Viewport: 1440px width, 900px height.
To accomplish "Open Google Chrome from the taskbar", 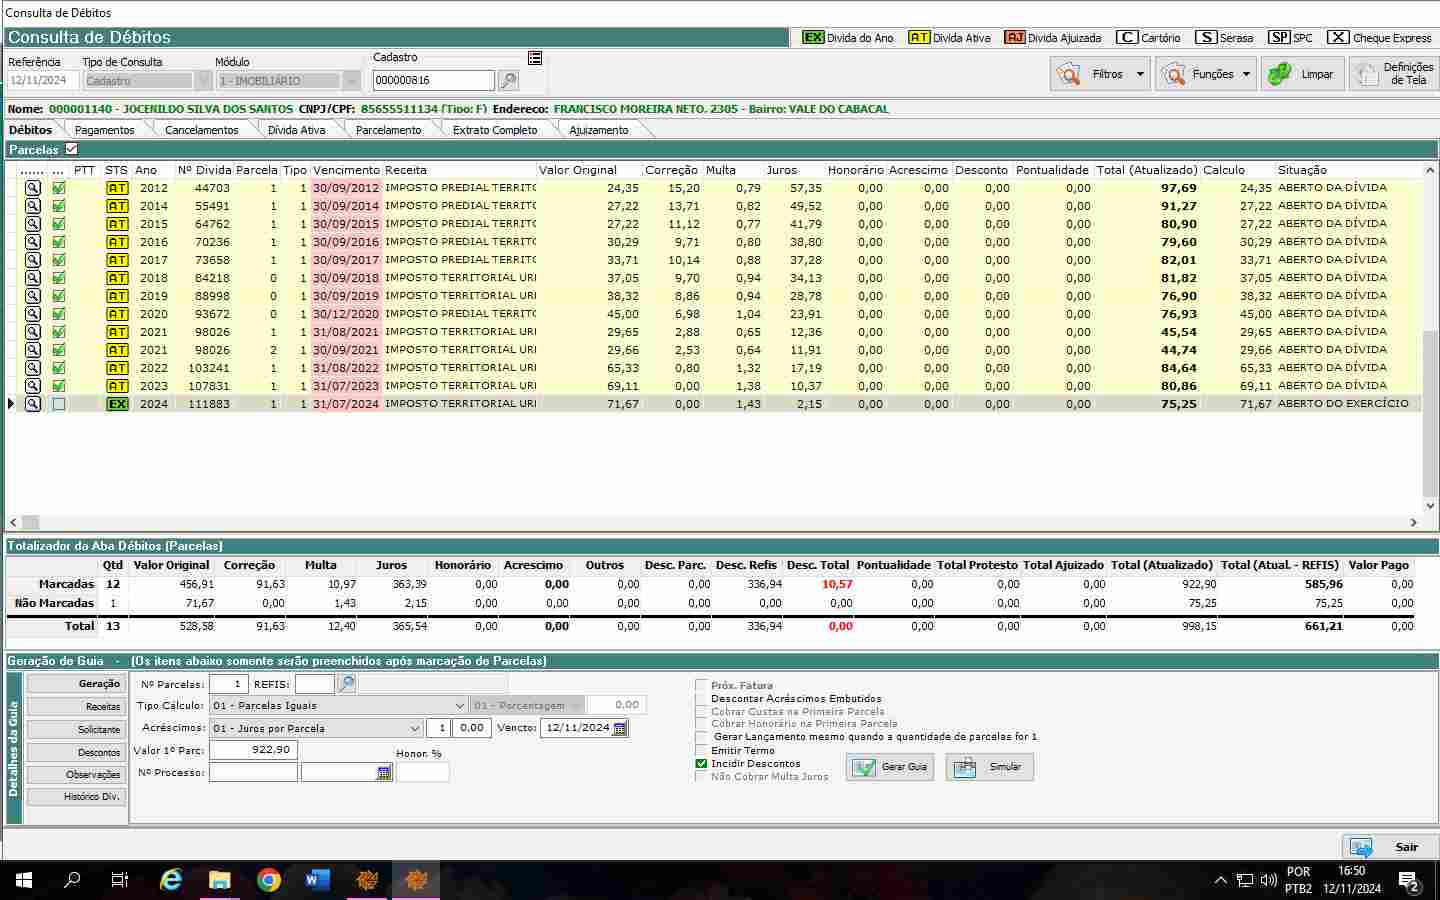I will (268, 880).
